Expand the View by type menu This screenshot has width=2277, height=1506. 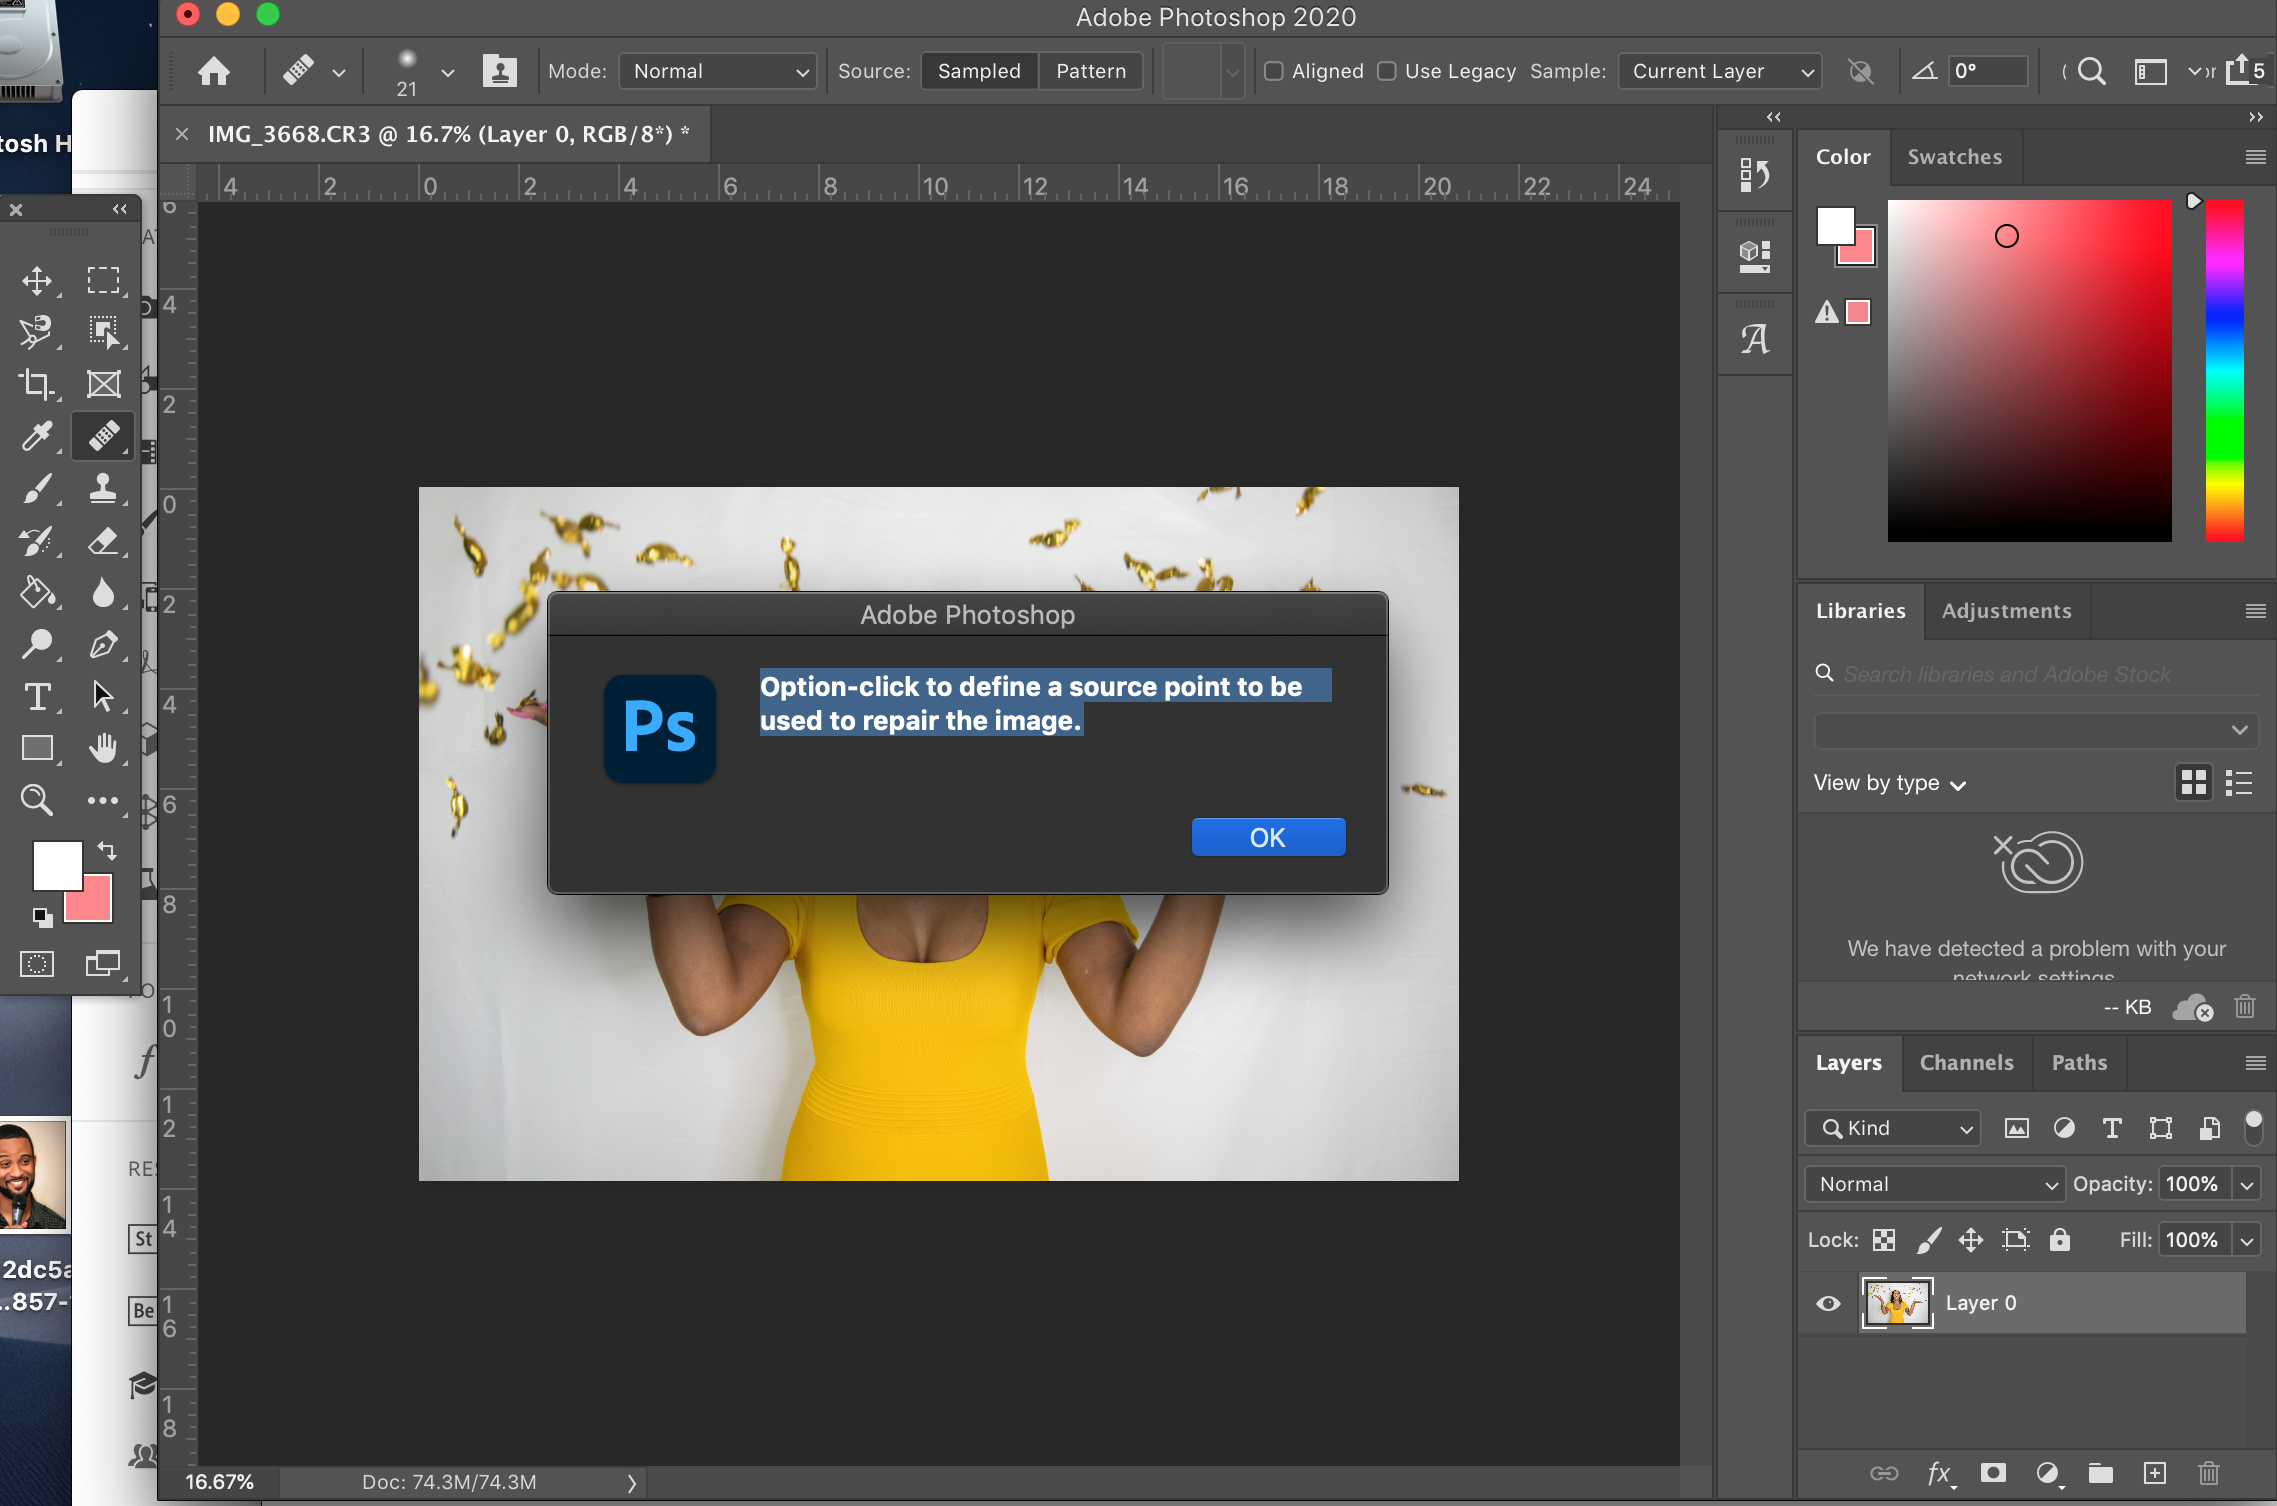1889,783
